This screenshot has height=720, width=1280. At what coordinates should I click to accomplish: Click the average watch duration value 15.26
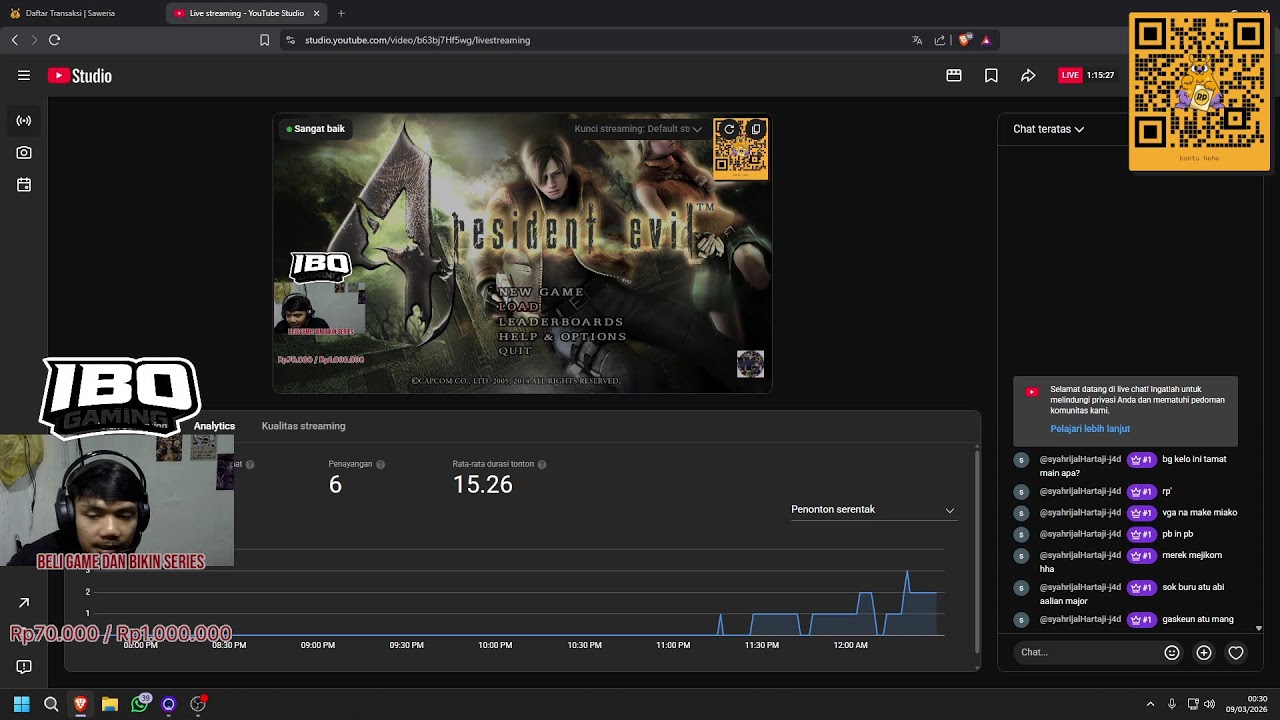[482, 485]
